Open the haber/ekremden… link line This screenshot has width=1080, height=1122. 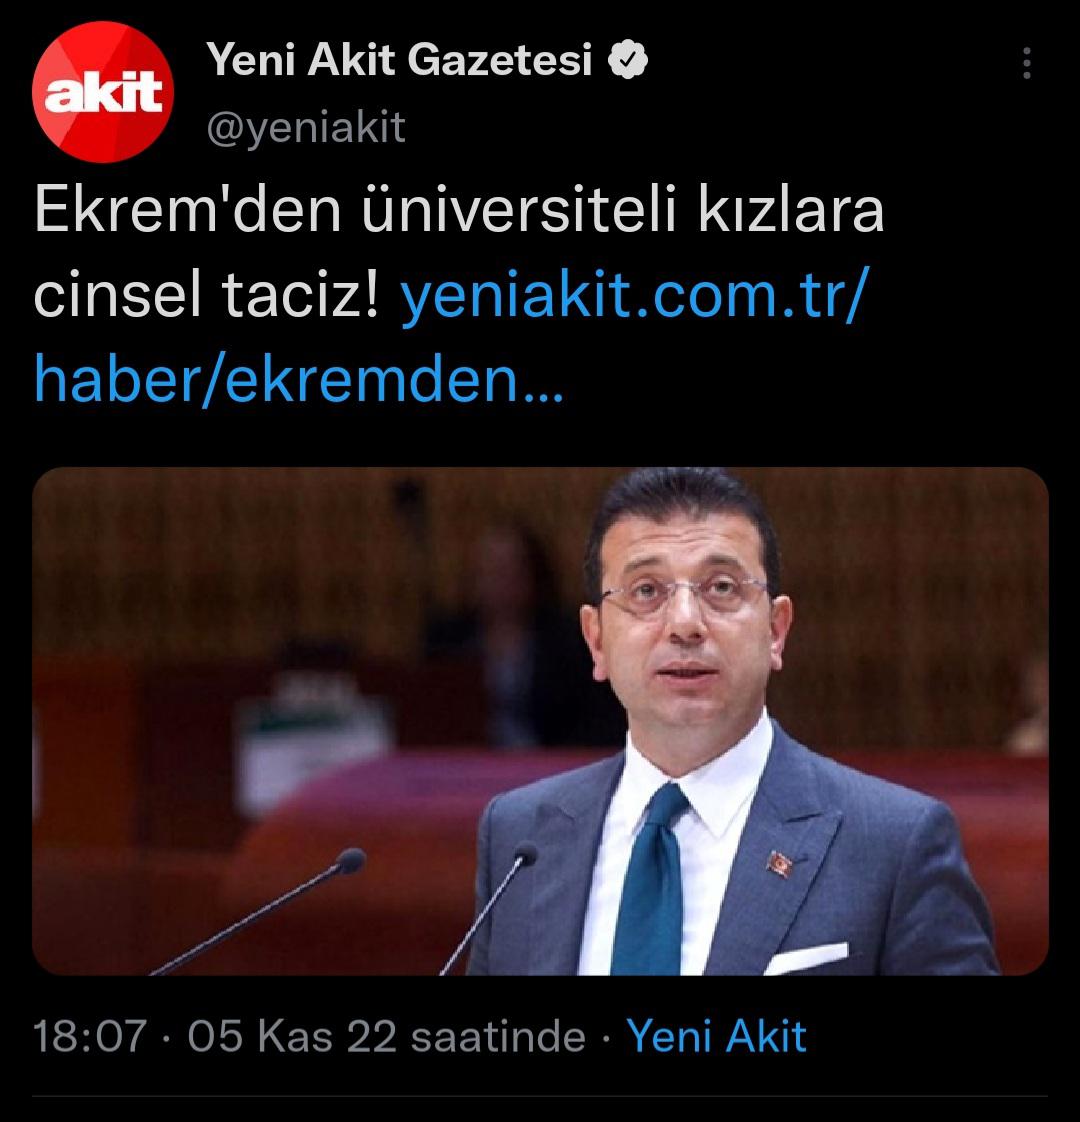(x=299, y=380)
